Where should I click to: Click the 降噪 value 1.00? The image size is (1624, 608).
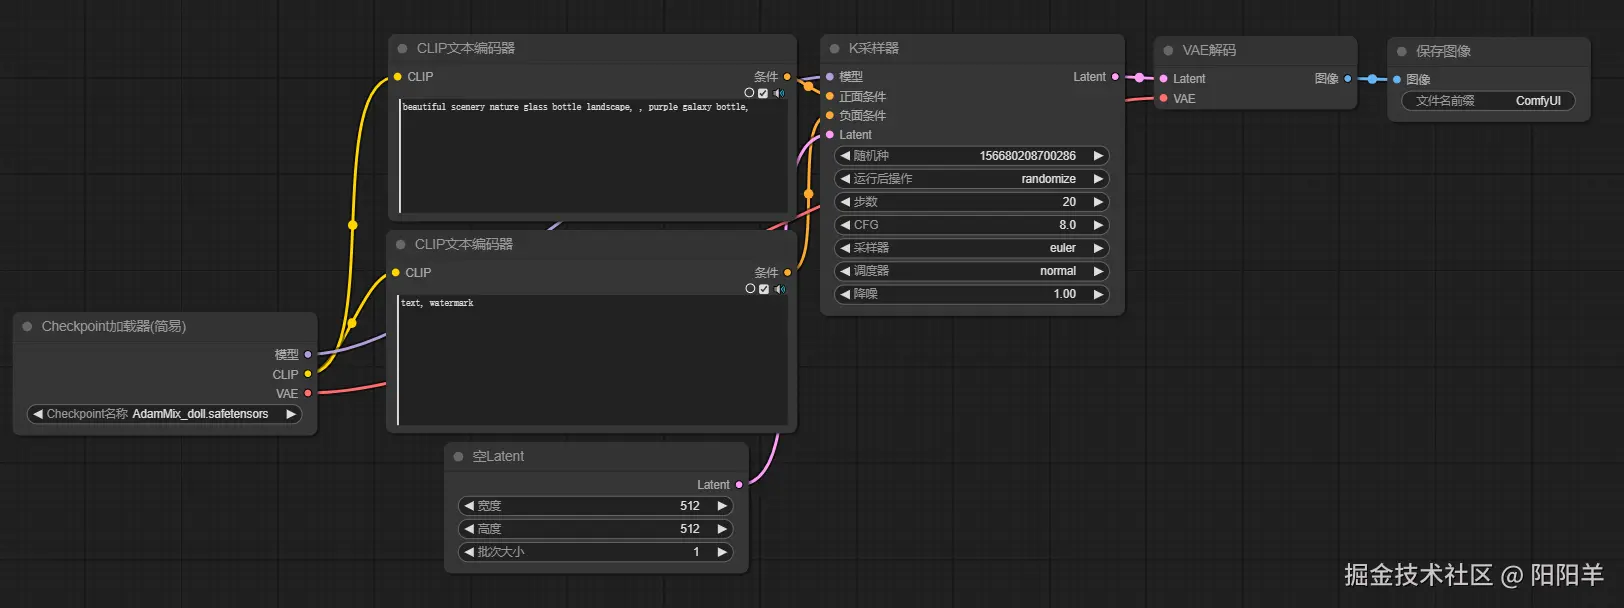pyautogui.click(x=1064, y=294)
